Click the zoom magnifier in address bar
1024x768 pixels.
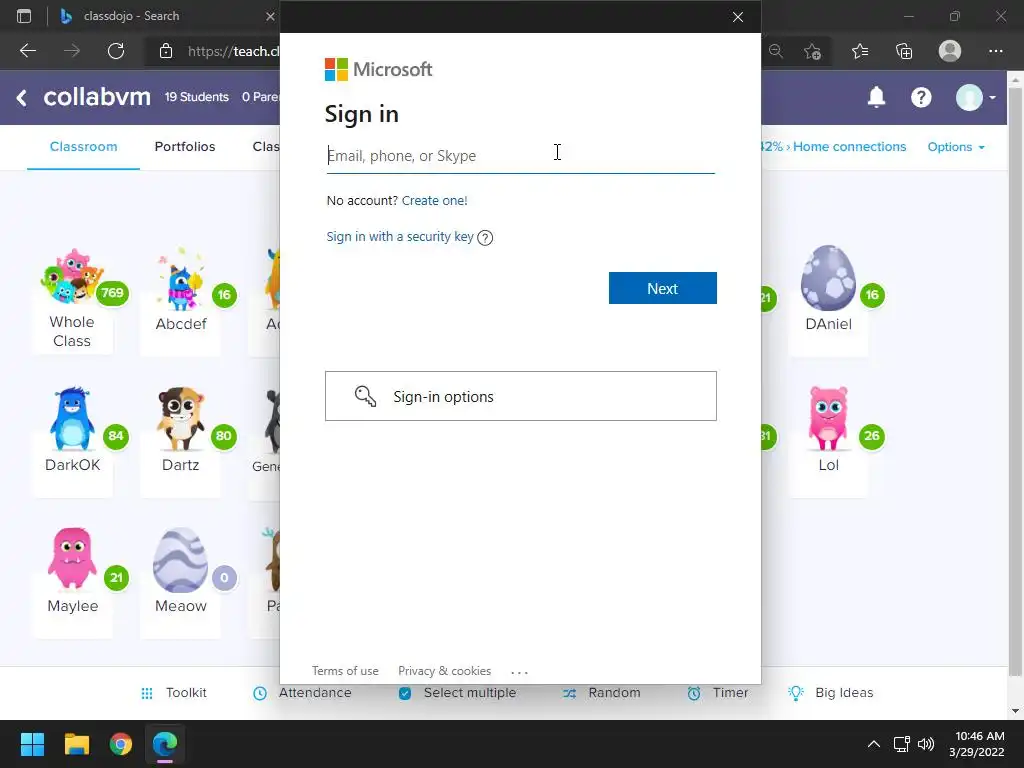pos(776,51)
